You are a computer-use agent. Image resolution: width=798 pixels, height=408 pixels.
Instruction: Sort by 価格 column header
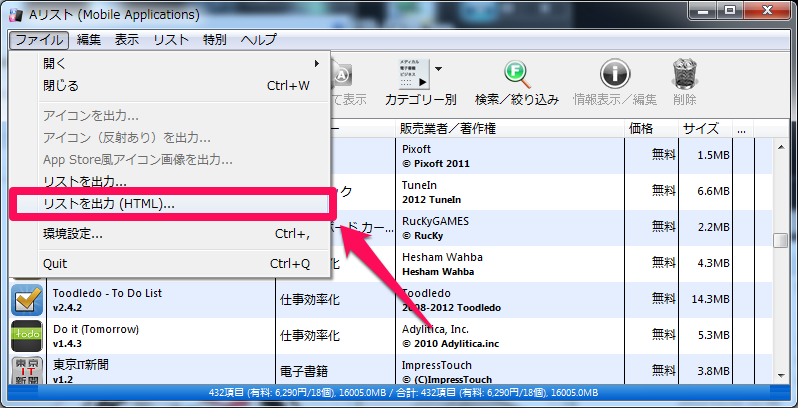click(651, 129)
